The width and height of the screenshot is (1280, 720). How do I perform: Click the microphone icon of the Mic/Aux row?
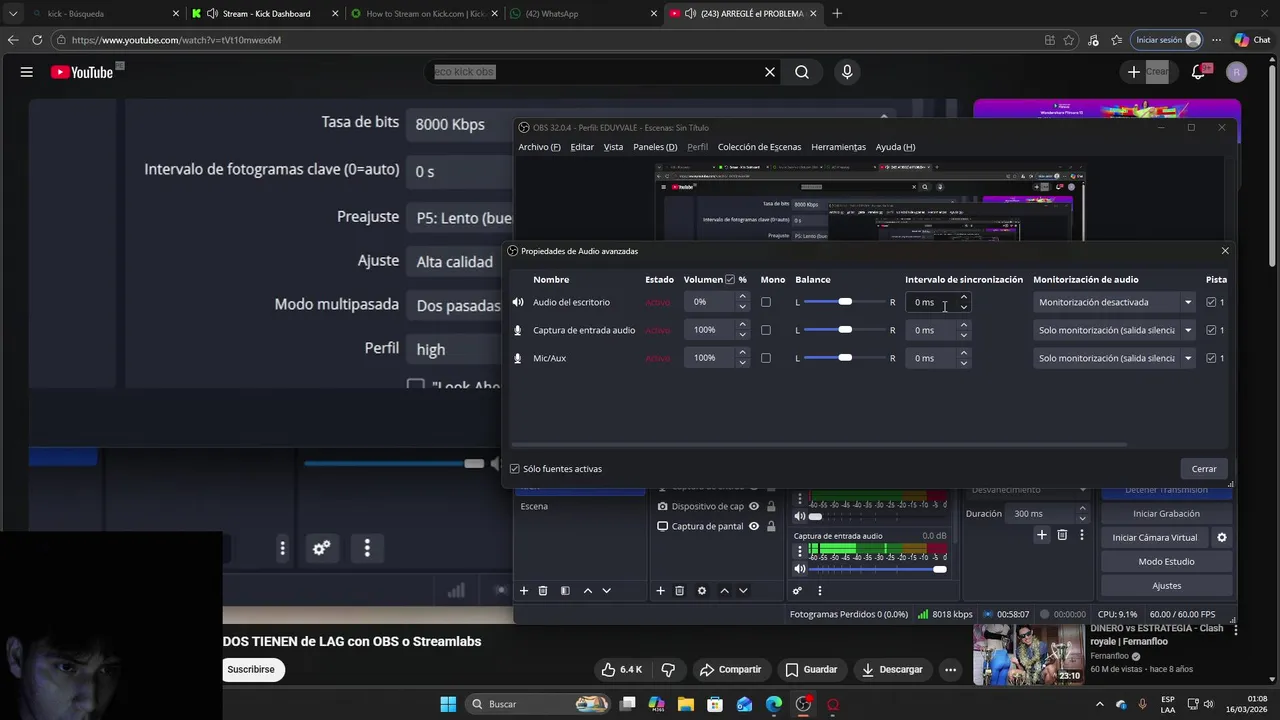coord(518,358)
